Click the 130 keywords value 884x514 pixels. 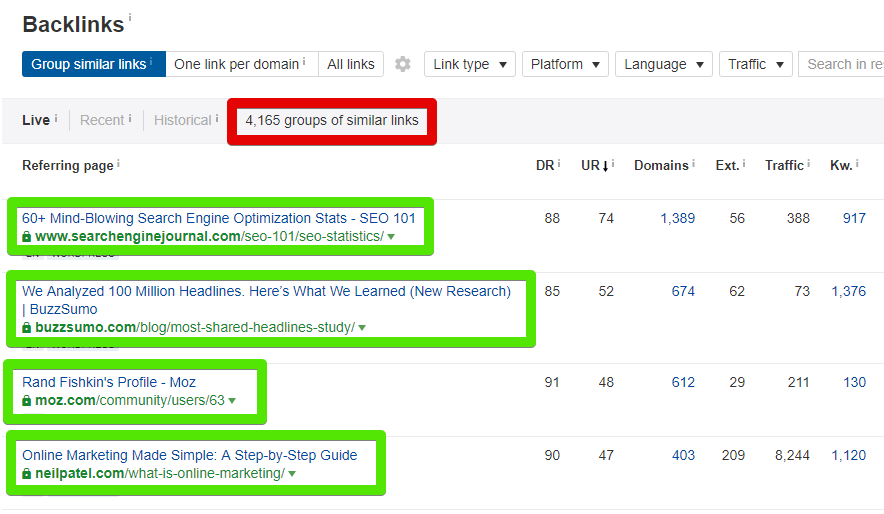coord(854,382)
